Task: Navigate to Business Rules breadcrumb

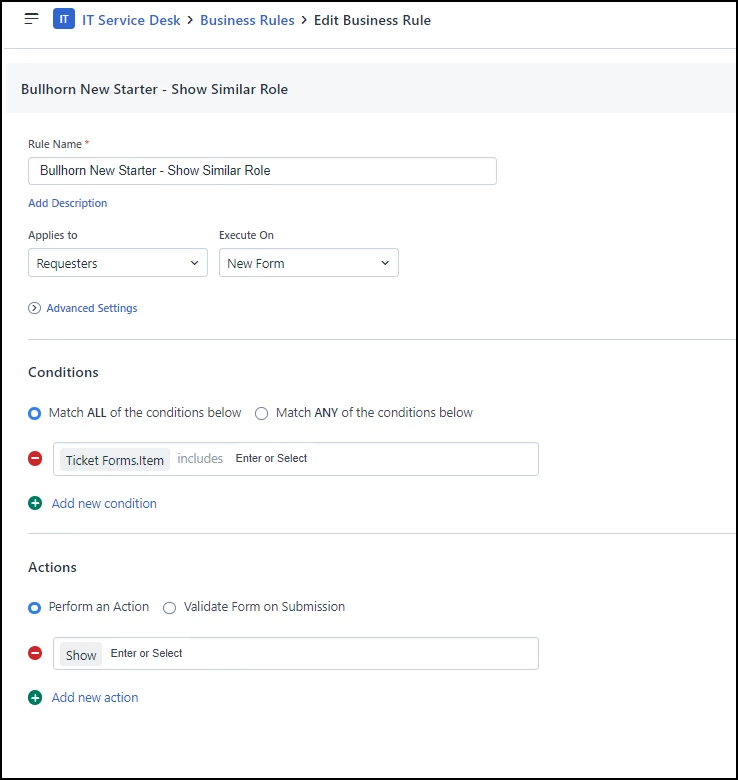Action: pyautogui.click(x=247, y=20)
